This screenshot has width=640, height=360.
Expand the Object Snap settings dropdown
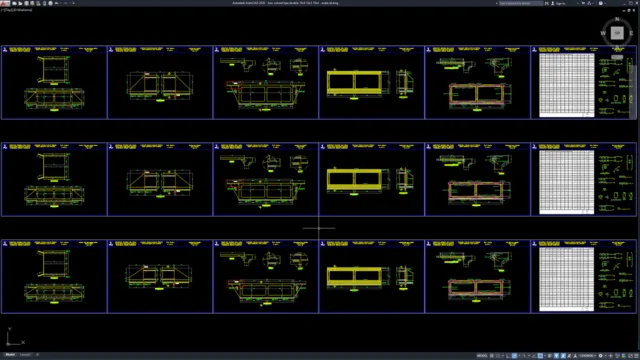pyautogui.click(x=545, y=356)
